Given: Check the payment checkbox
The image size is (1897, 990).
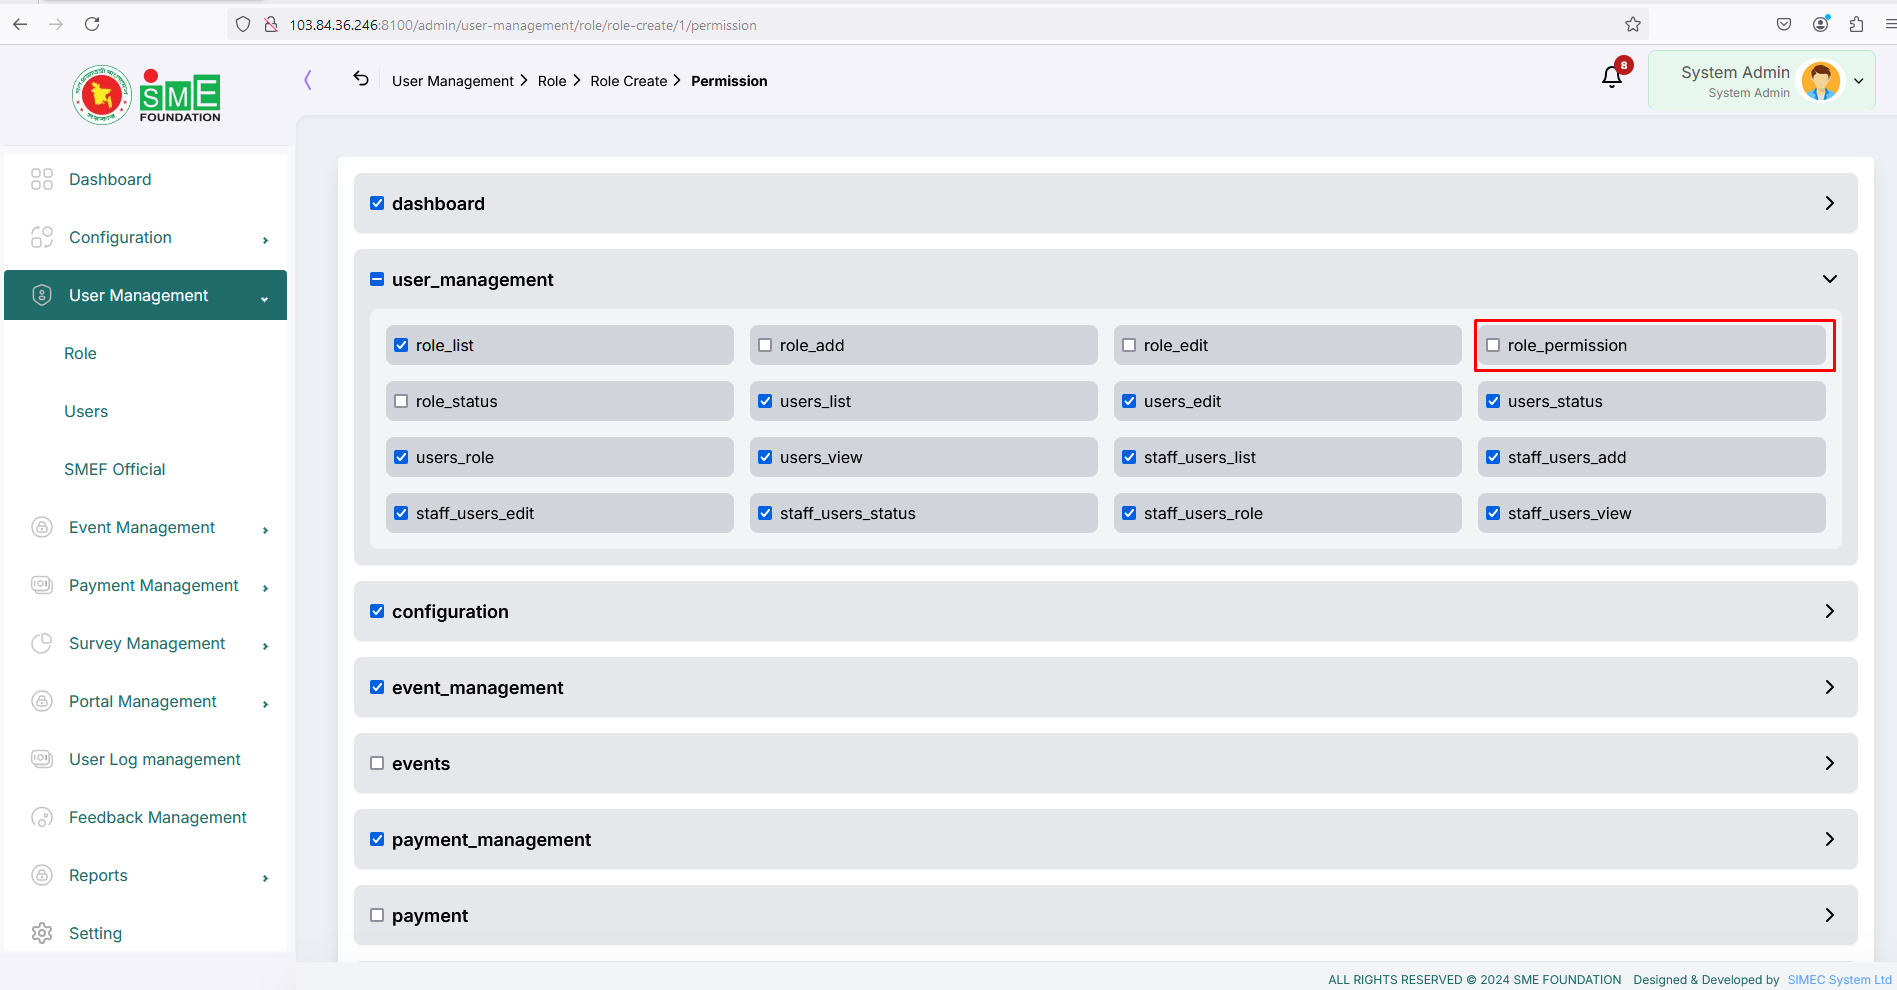Looking at the screenshot, I should (377, 915).
